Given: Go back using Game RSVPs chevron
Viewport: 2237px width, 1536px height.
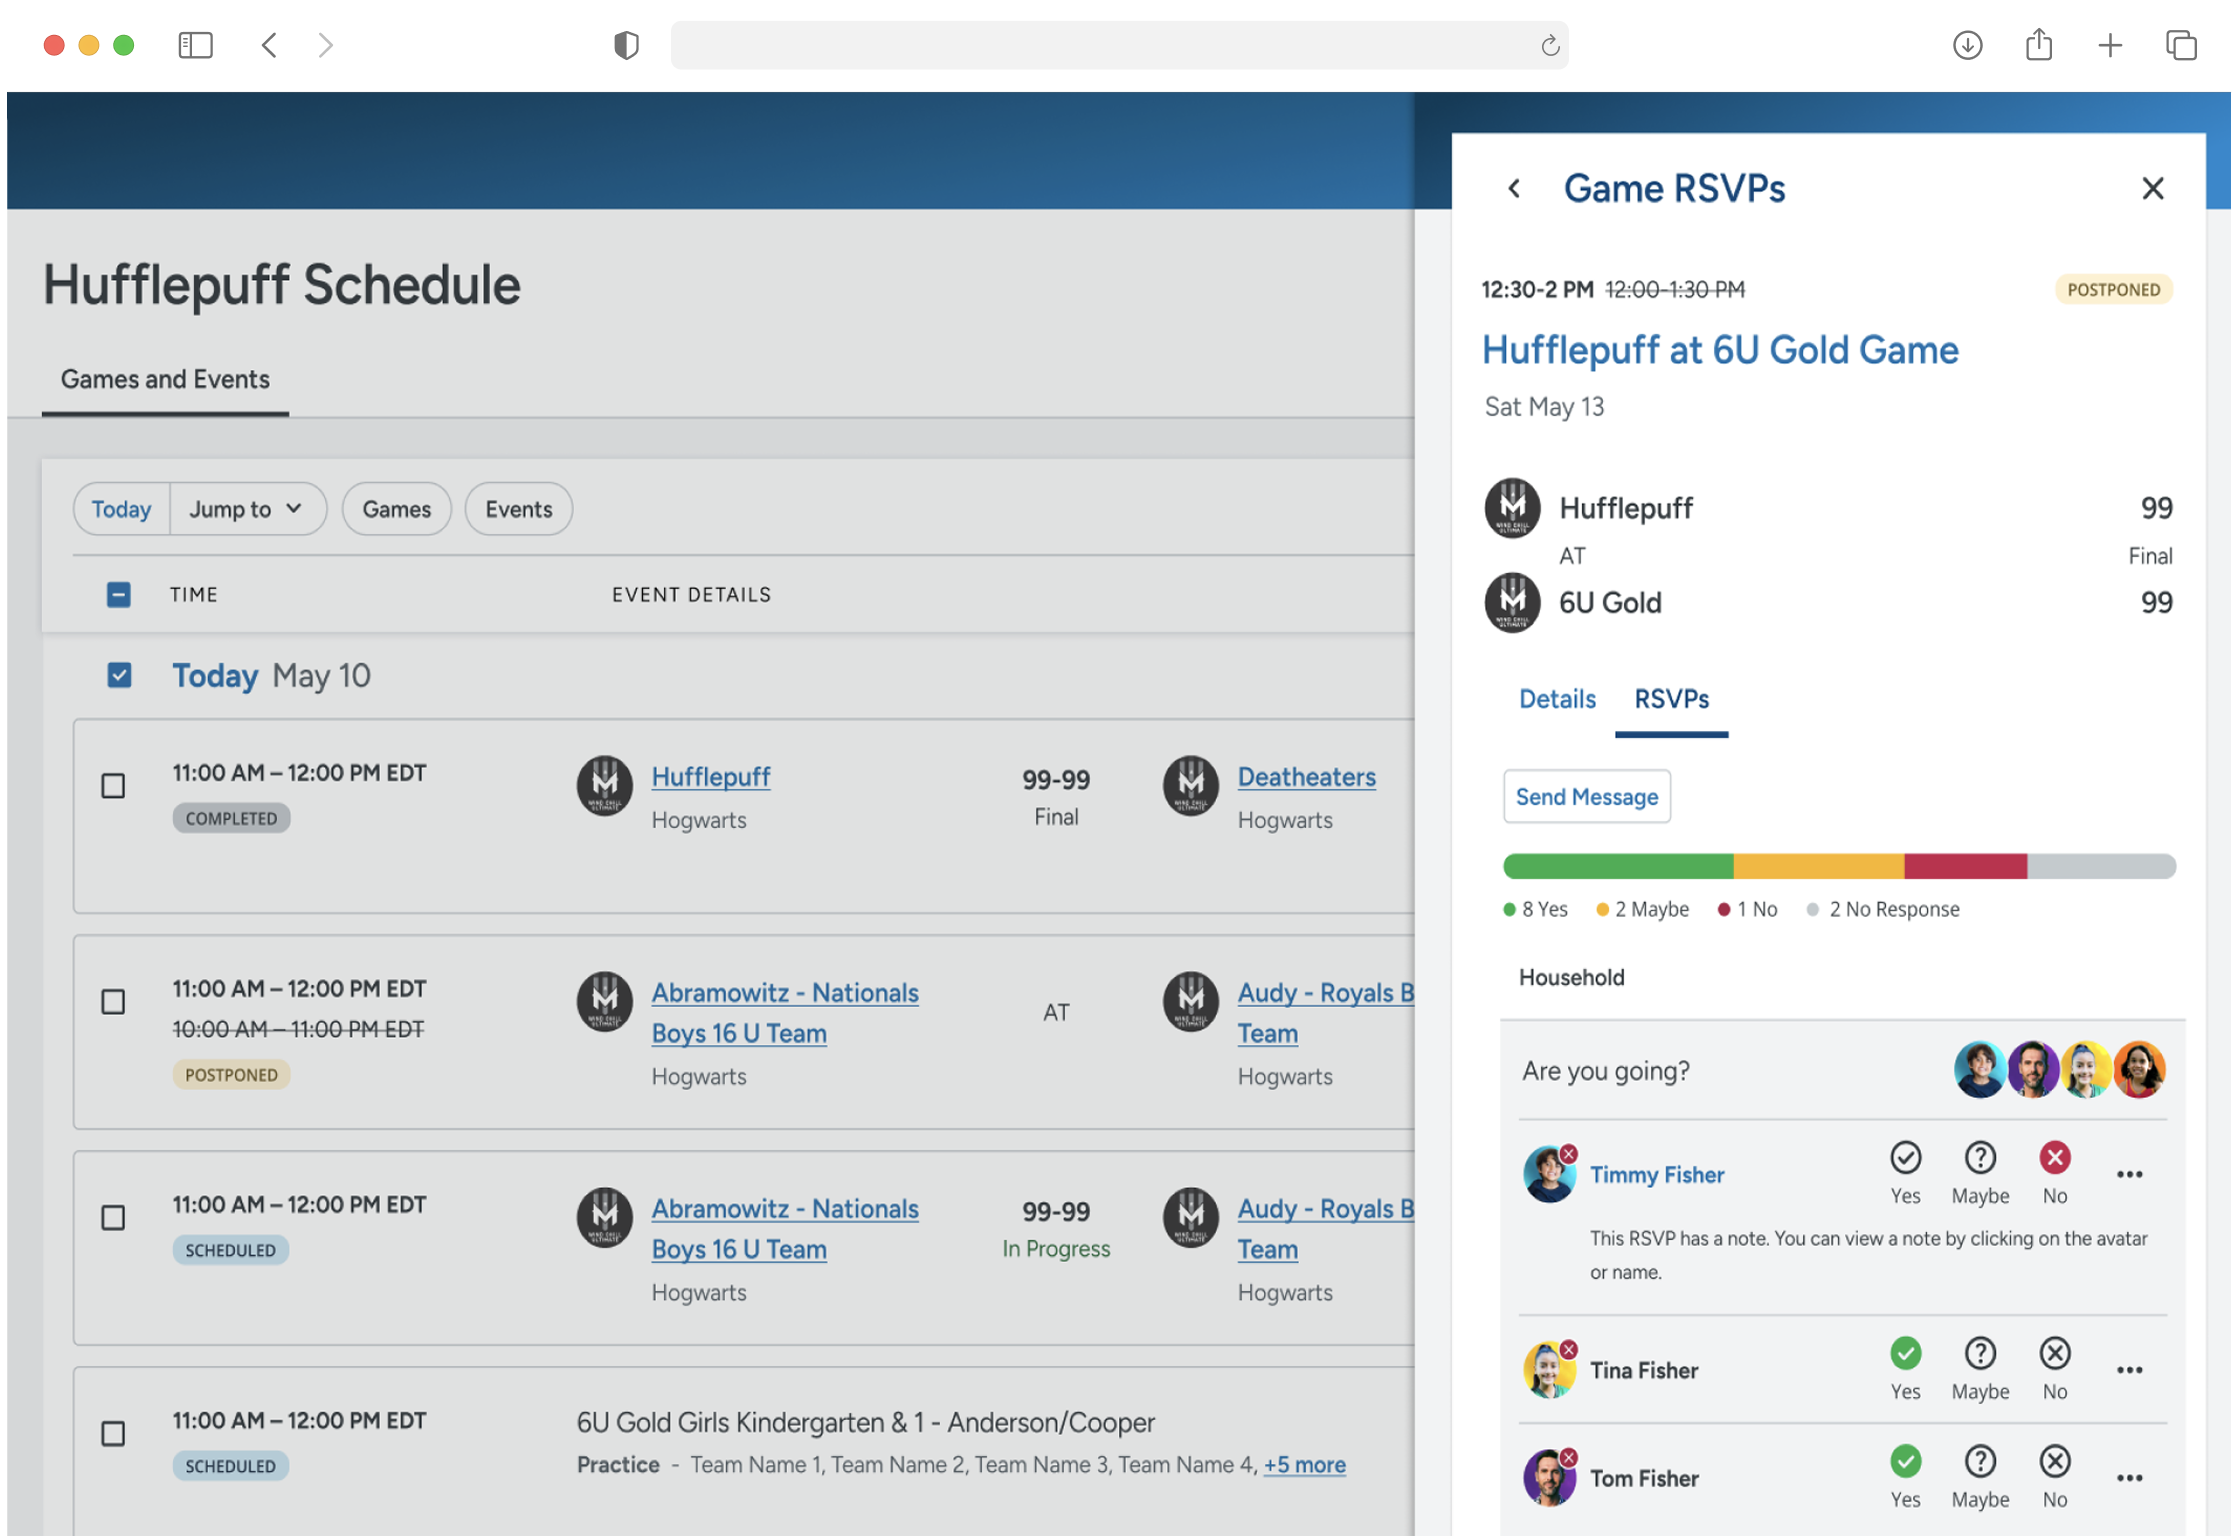Looking at the screenshot, I should click(1514, 189).
